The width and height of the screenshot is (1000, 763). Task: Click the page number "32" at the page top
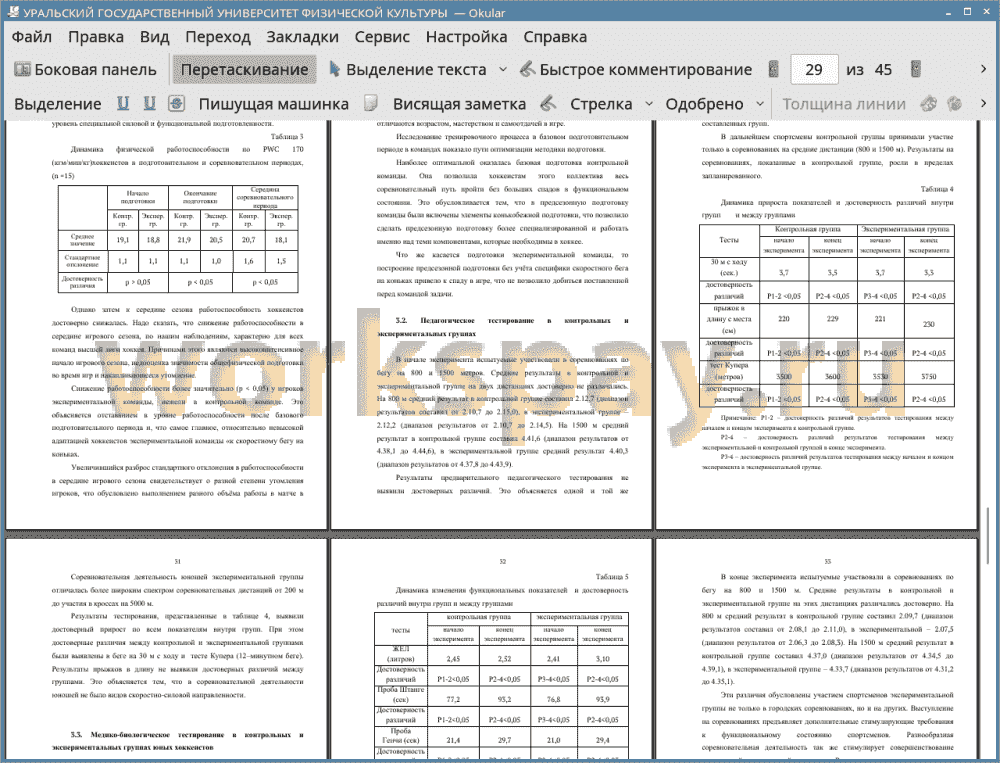(x=503, y=561)
